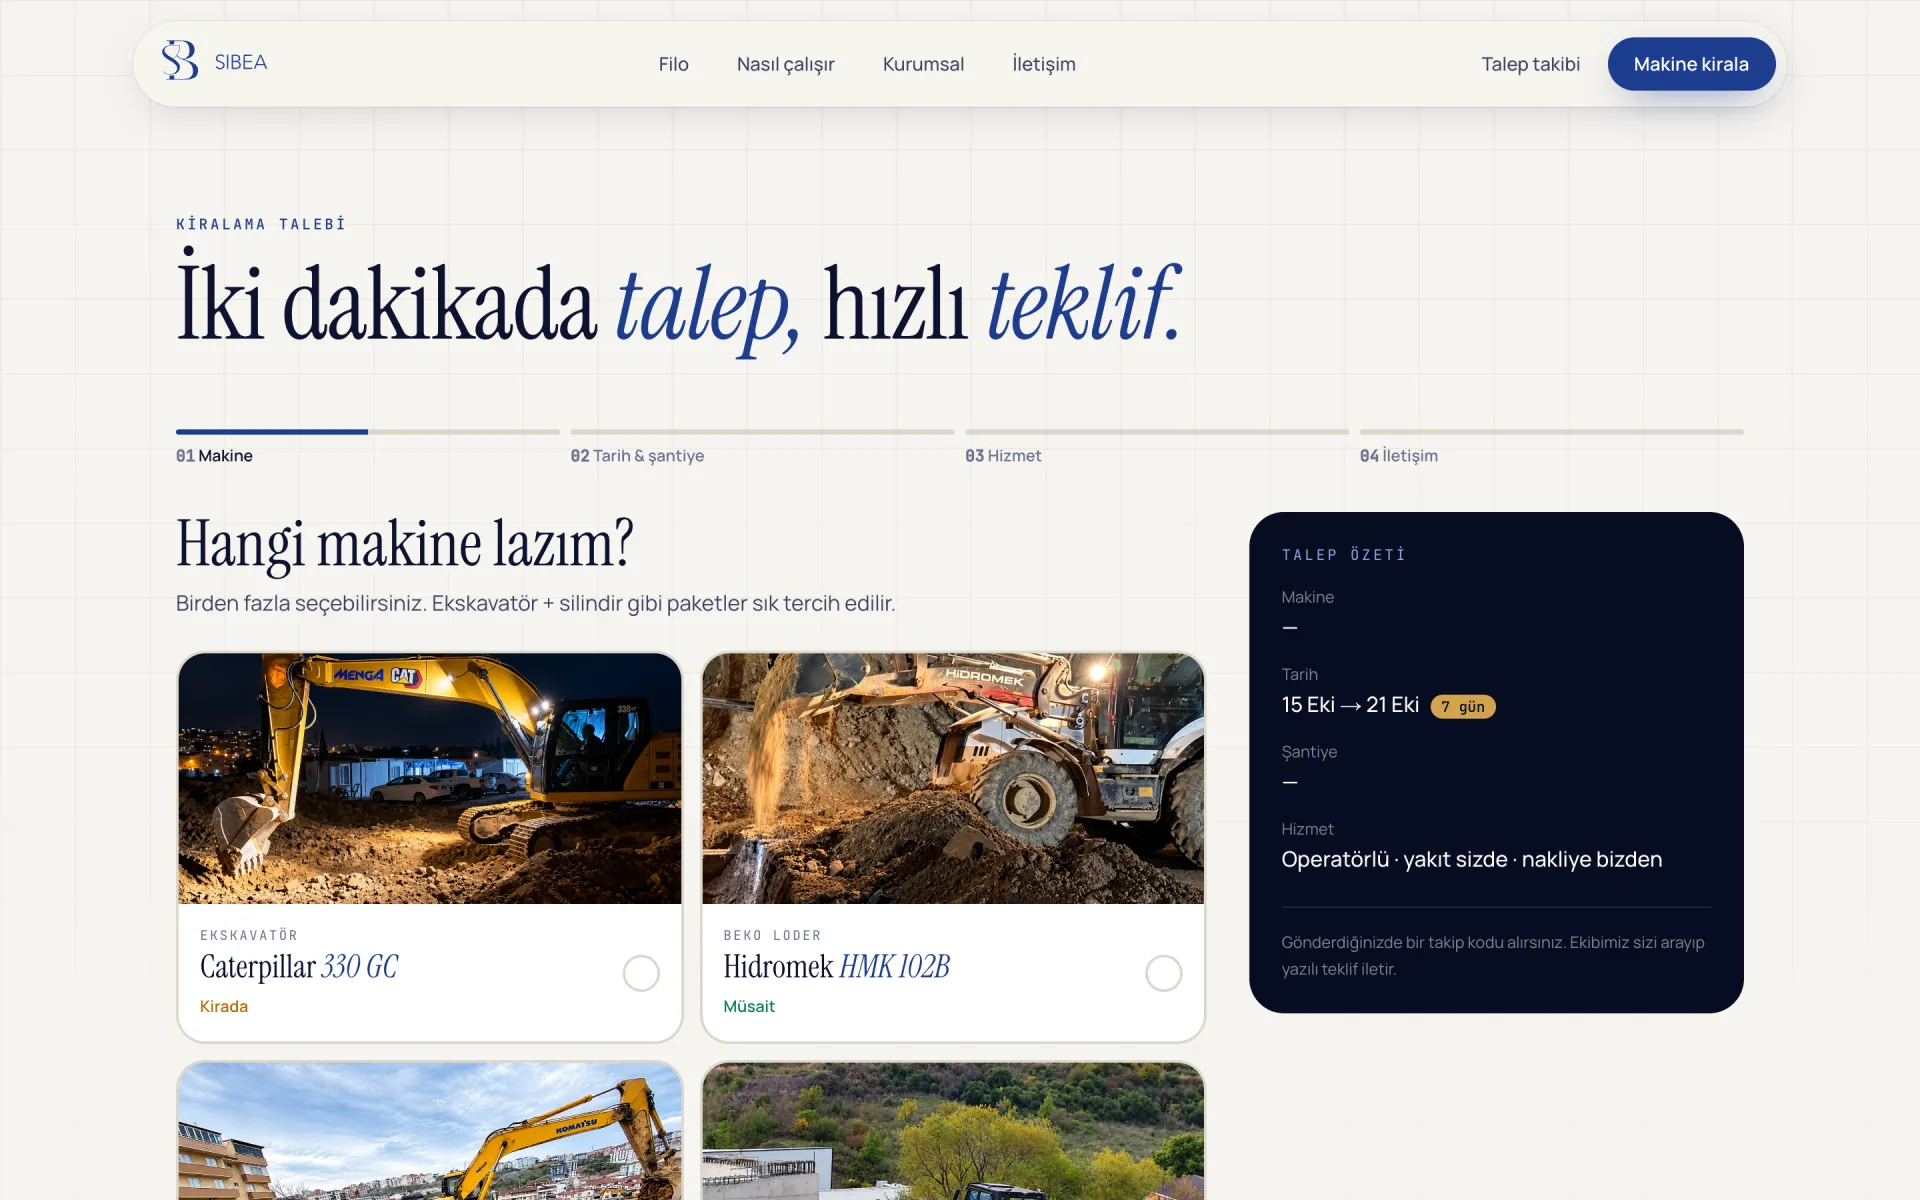
Task: Click the 7 gün duration badge
Action: [x=1463, y=707]
